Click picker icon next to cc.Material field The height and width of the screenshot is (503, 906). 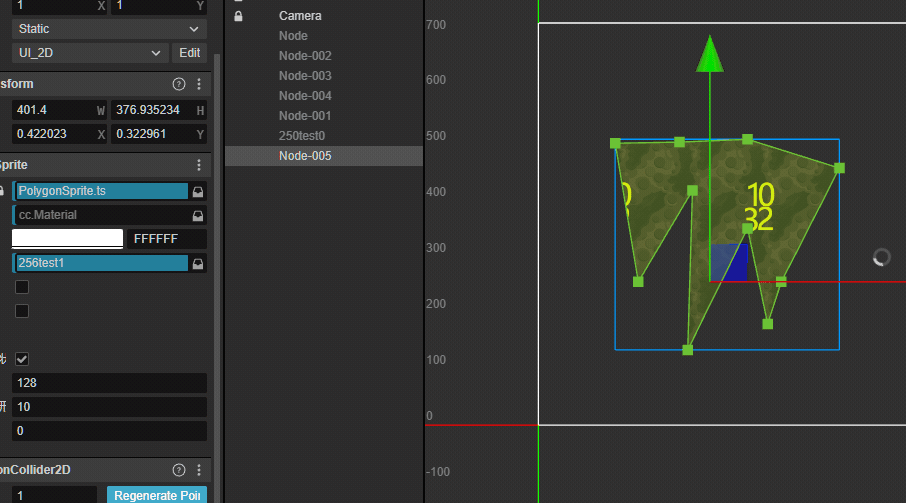click(x=198, y=215)
